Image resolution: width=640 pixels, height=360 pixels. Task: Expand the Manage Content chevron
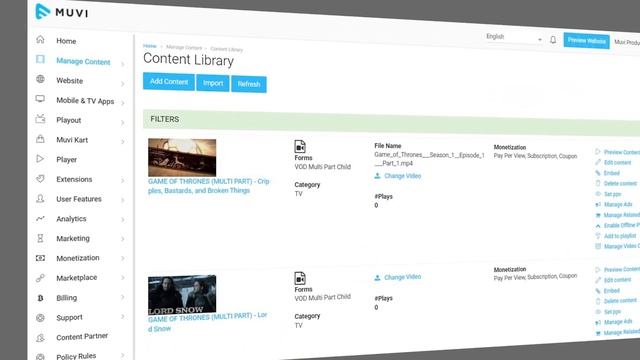point(122,64)
